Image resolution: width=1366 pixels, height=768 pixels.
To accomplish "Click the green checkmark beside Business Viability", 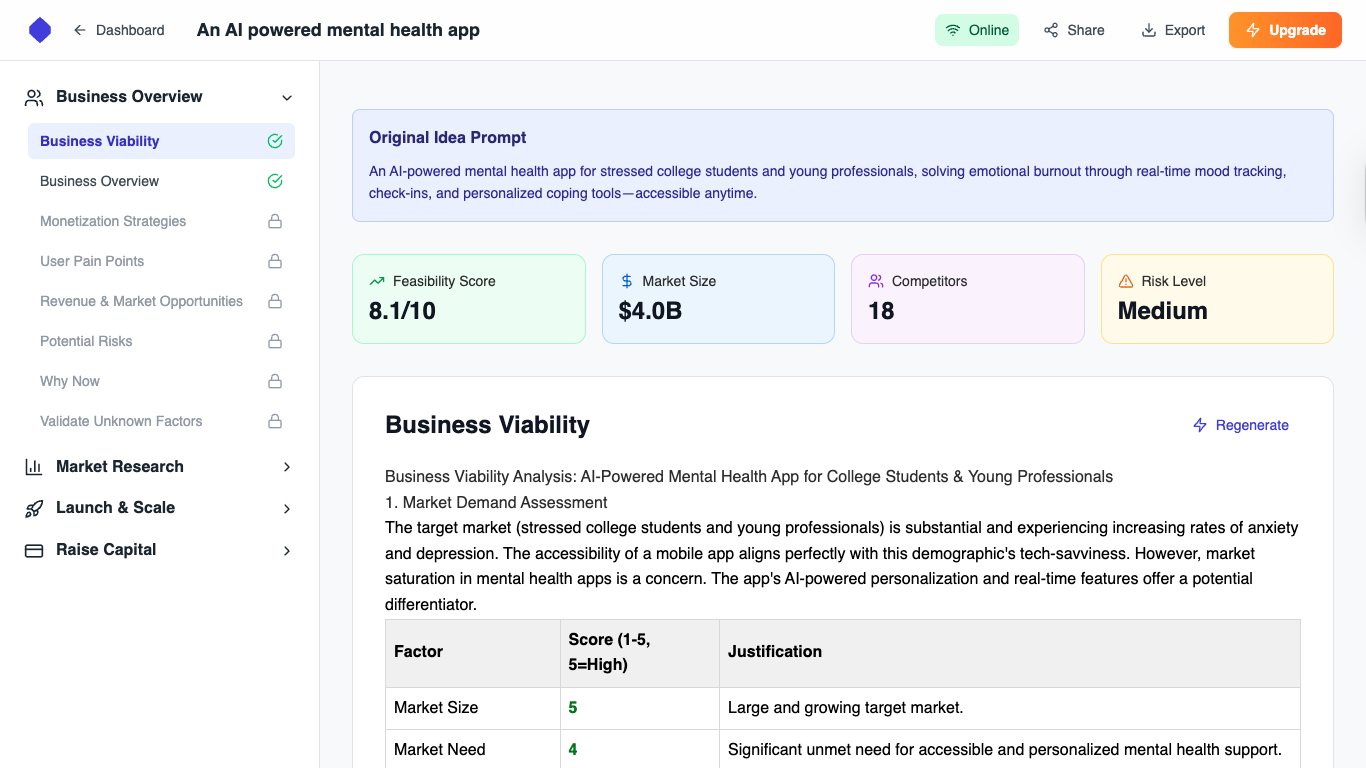I will click(275, 141).
